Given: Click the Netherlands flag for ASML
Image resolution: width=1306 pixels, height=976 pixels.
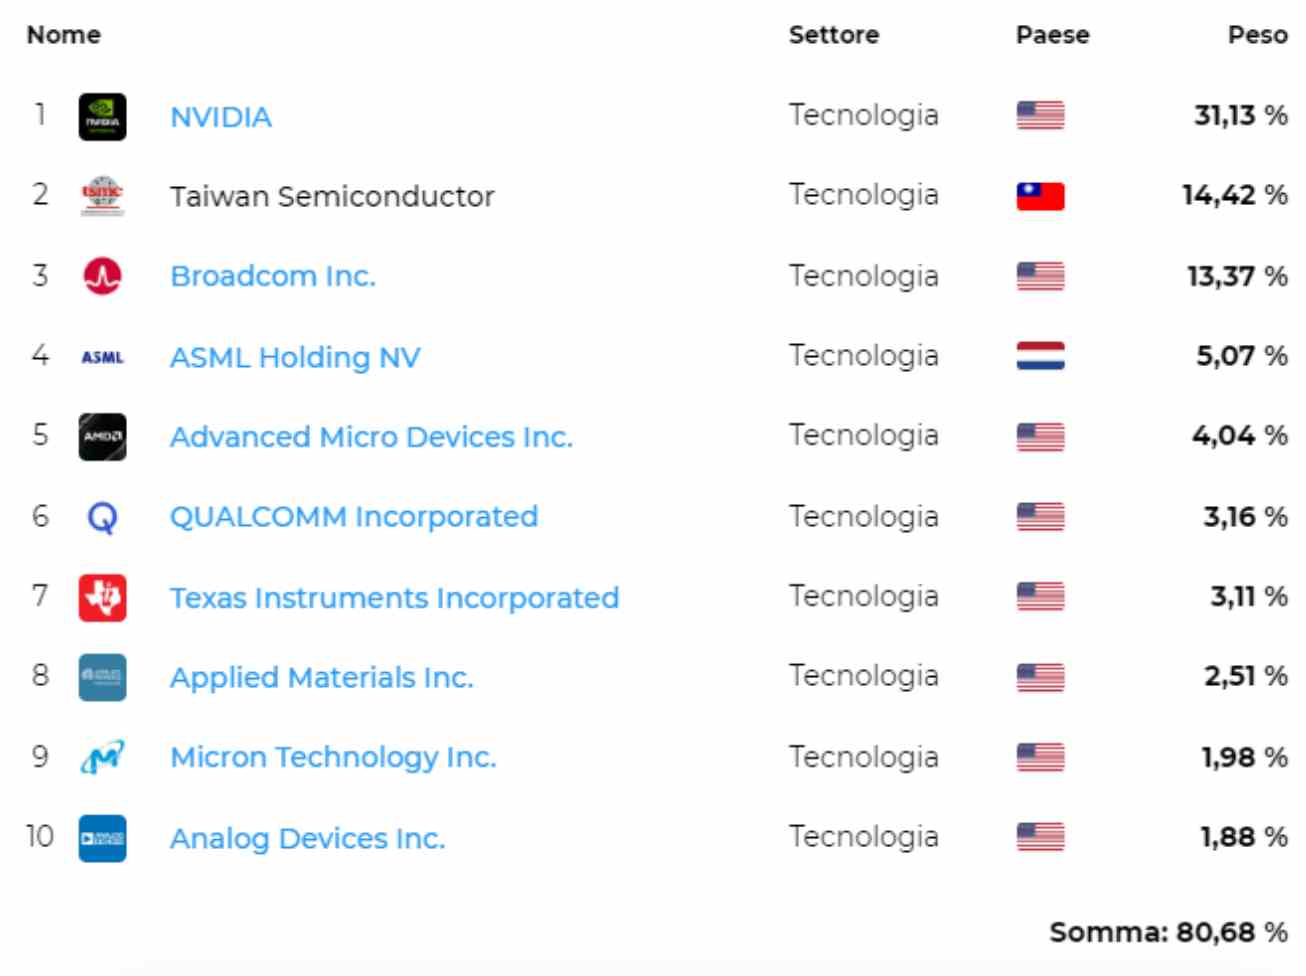Looking at the screenshot, I should tap(1040, 356).
